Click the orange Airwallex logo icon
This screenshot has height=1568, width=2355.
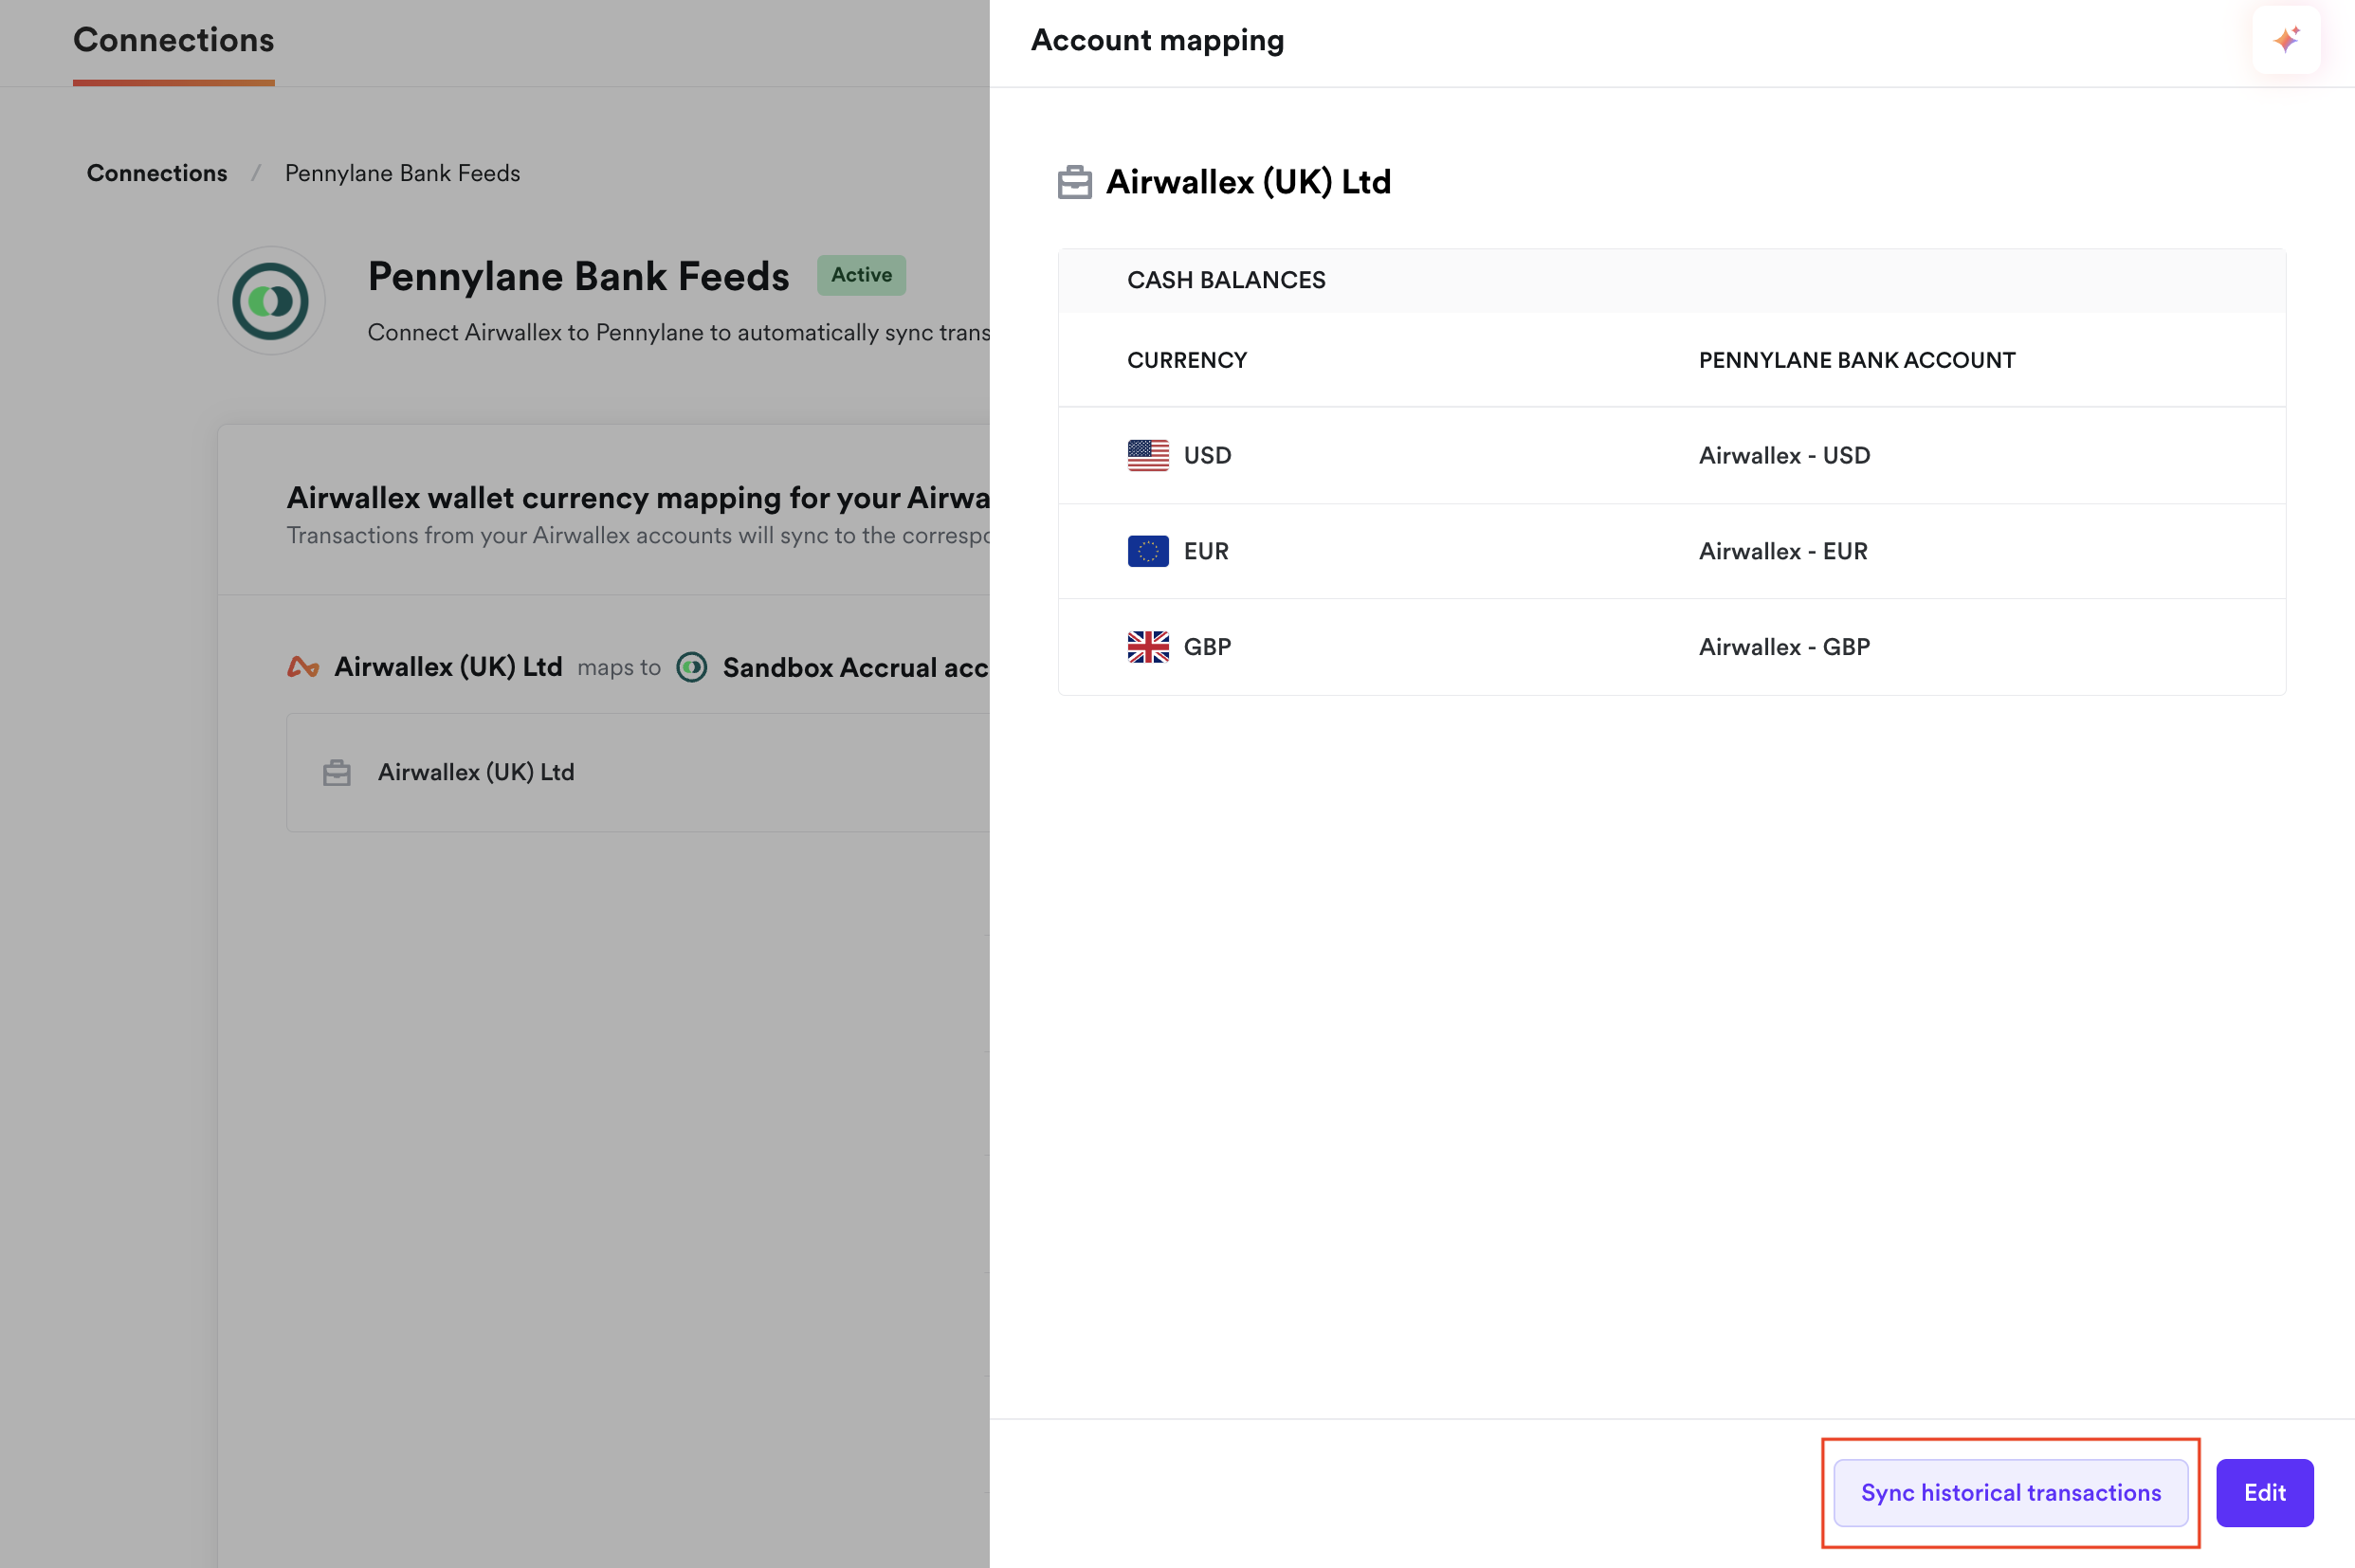[x=303, y=667]
